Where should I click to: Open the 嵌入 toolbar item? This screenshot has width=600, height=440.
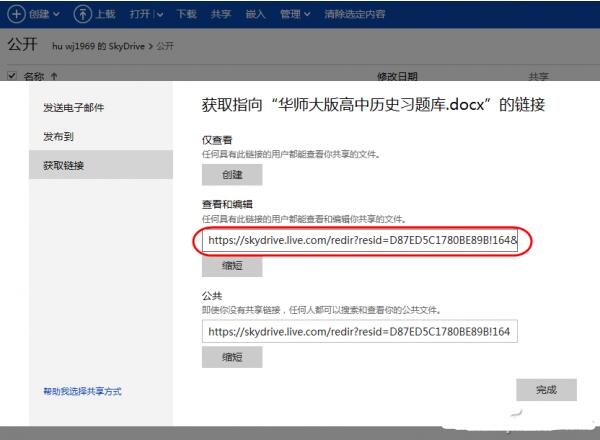[255, 15]
